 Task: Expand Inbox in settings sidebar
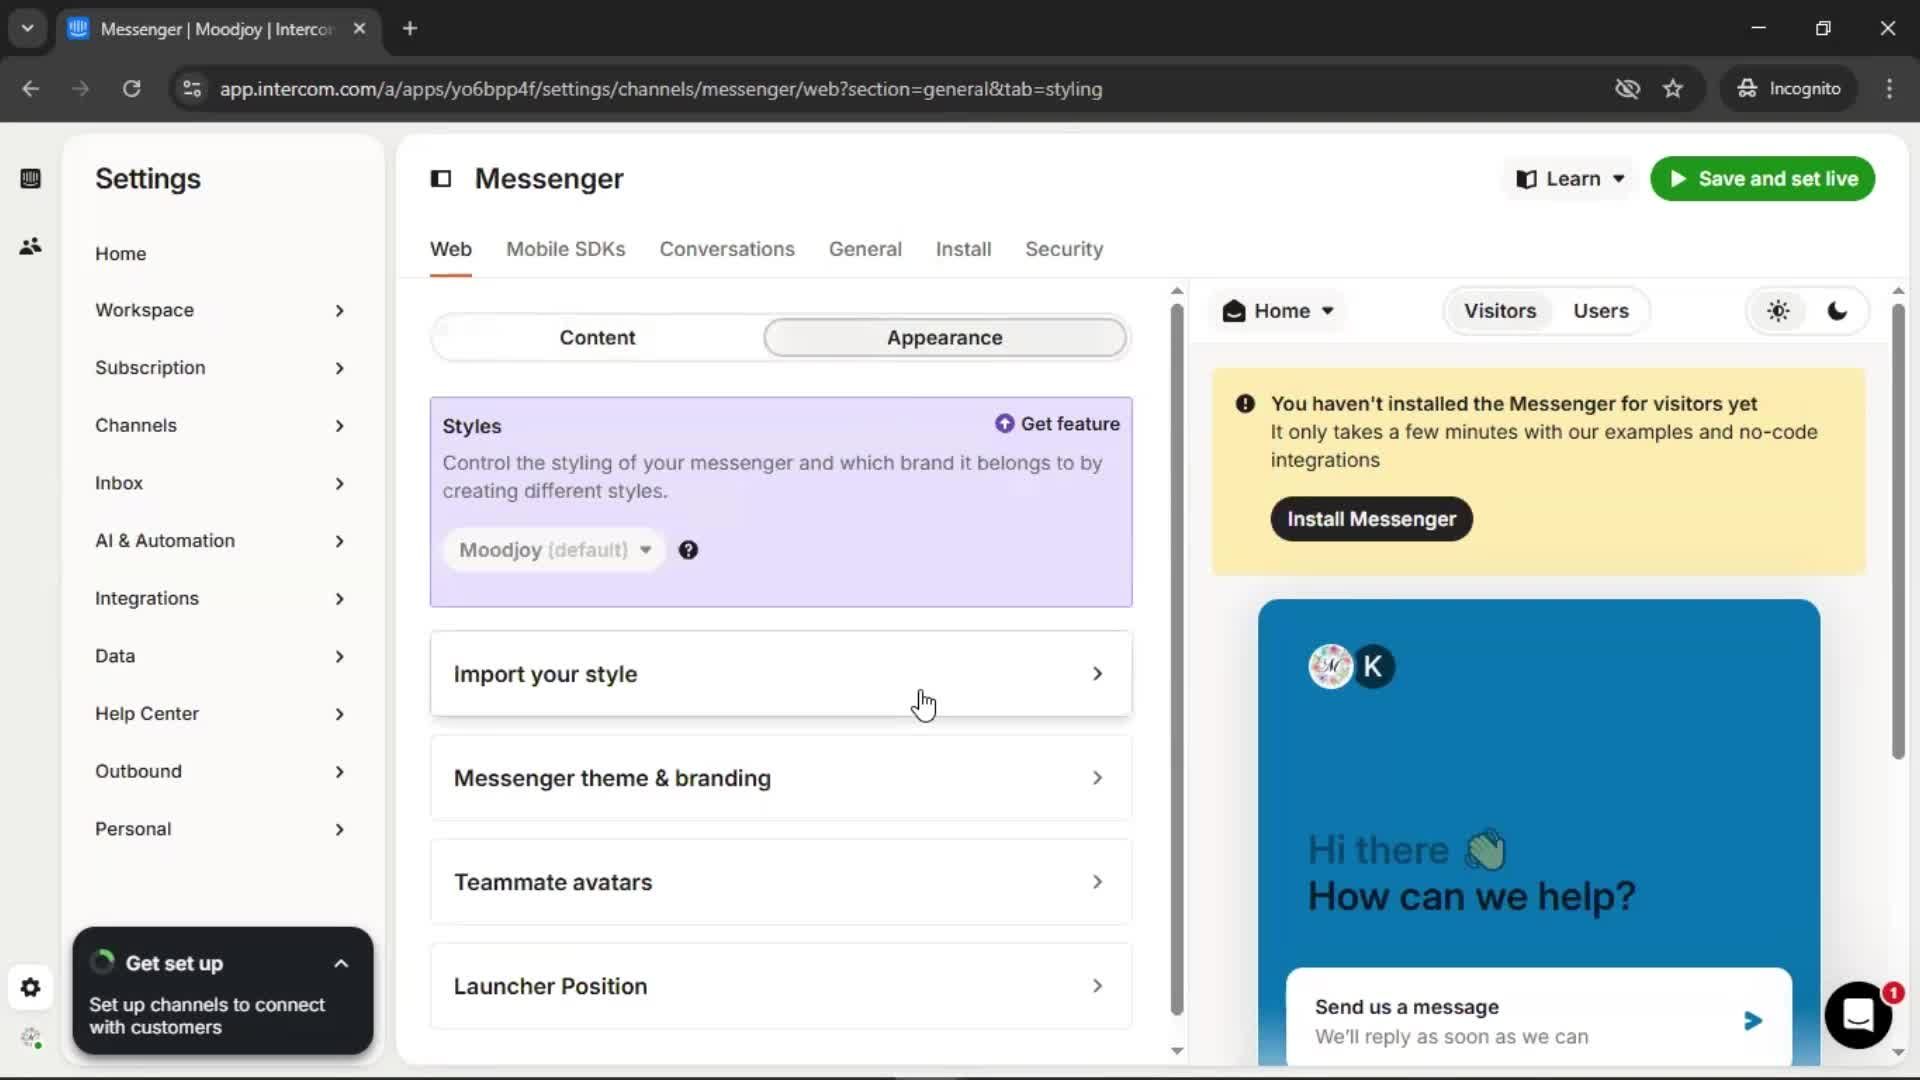click(220, 483)
